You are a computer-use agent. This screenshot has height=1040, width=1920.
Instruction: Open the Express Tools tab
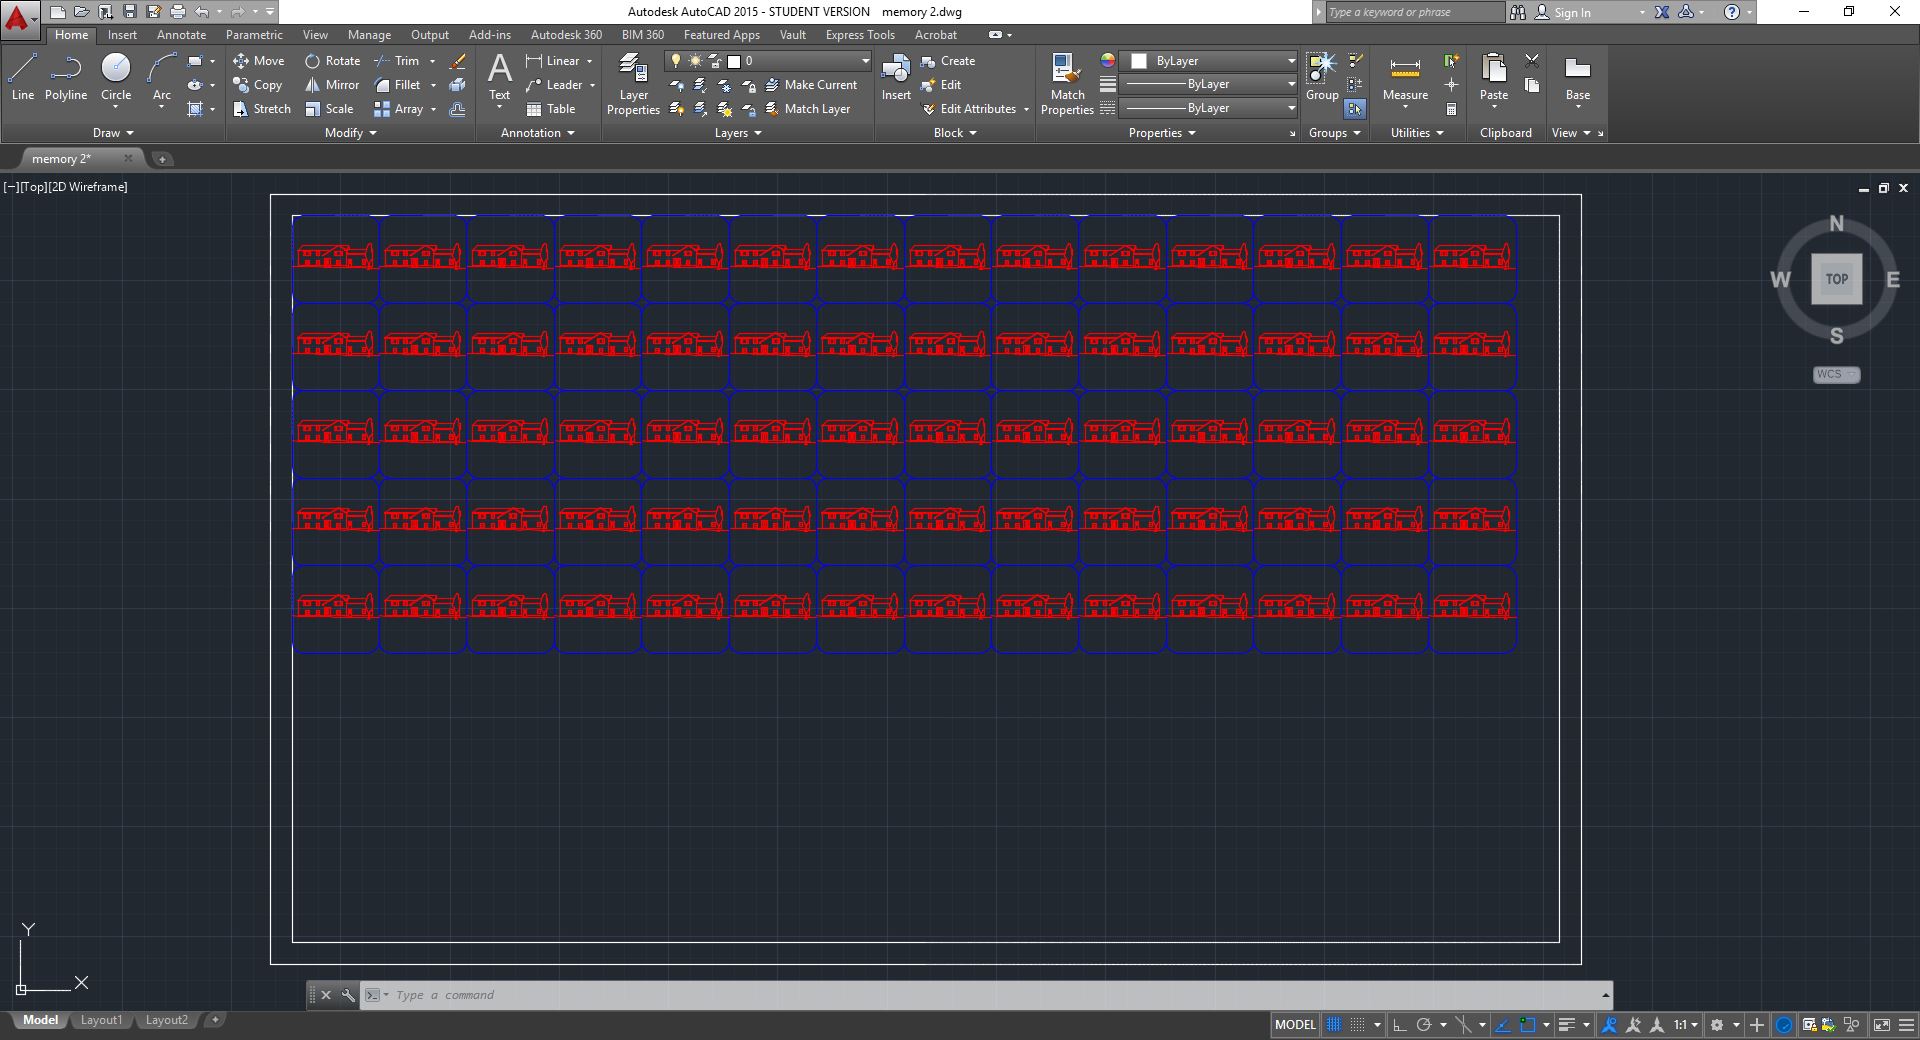pos(860,35)
